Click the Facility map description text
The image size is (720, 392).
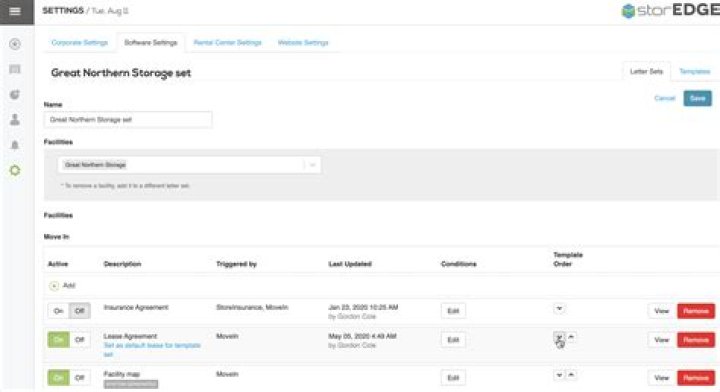pyautogui.click(x=122, y=374)
